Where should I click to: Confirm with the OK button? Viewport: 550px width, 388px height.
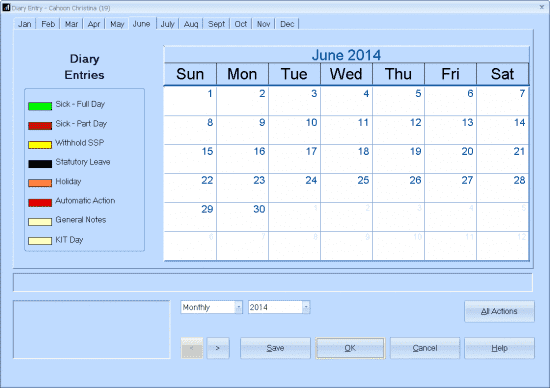(350, 348)
